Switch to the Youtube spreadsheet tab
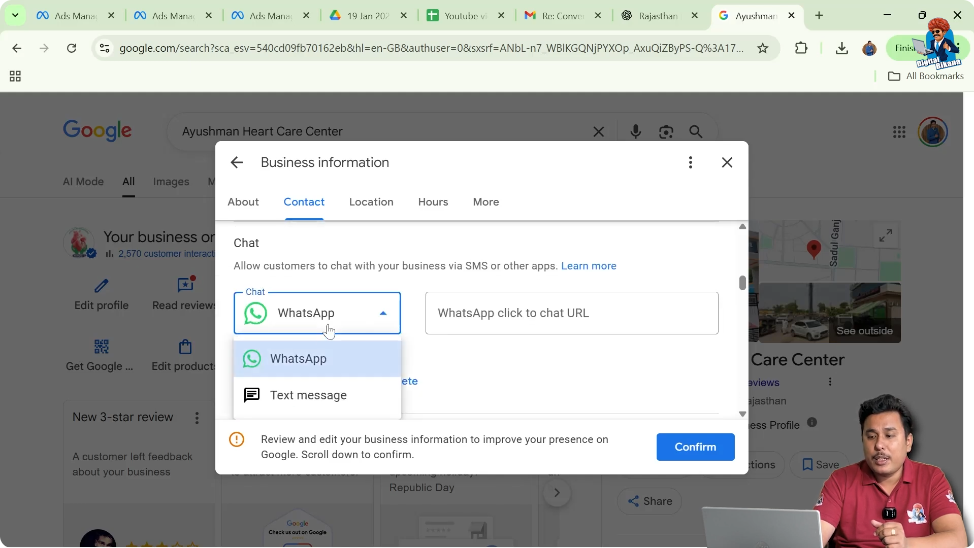 point(465,16)
